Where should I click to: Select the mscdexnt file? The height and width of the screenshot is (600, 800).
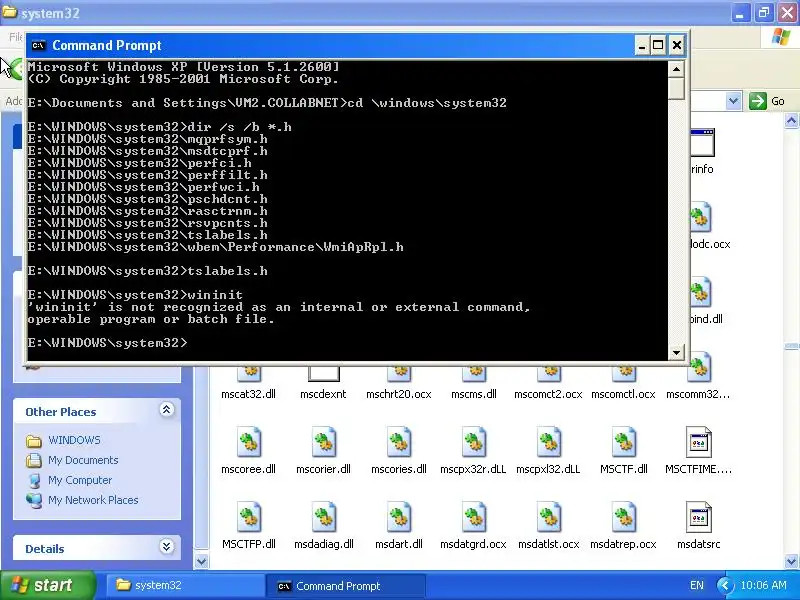point(323,373)
